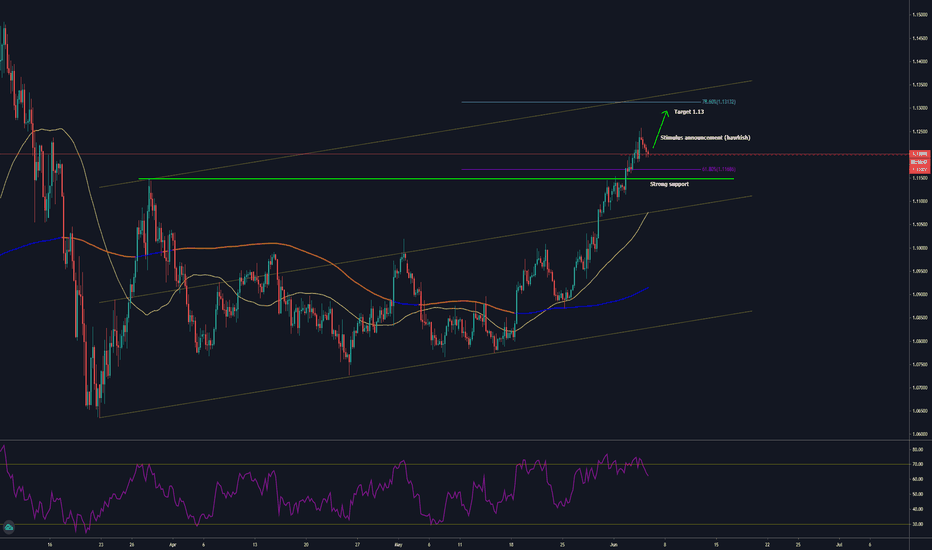Image resolution: width=932 pixels, height=550 pixels.
Task: Click the "May" date on time axis
Action: click(398, 544)
